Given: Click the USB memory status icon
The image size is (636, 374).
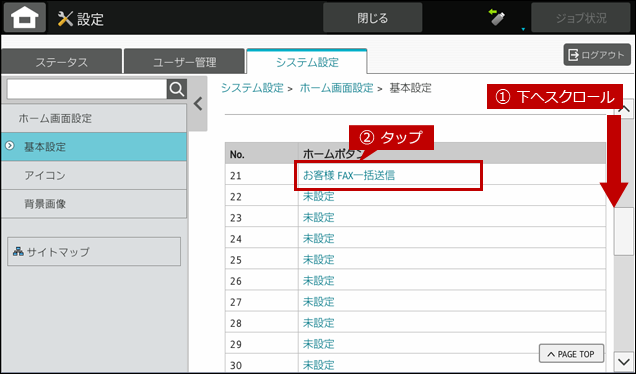Looking at the screenshot, I should tap(497, 17).
